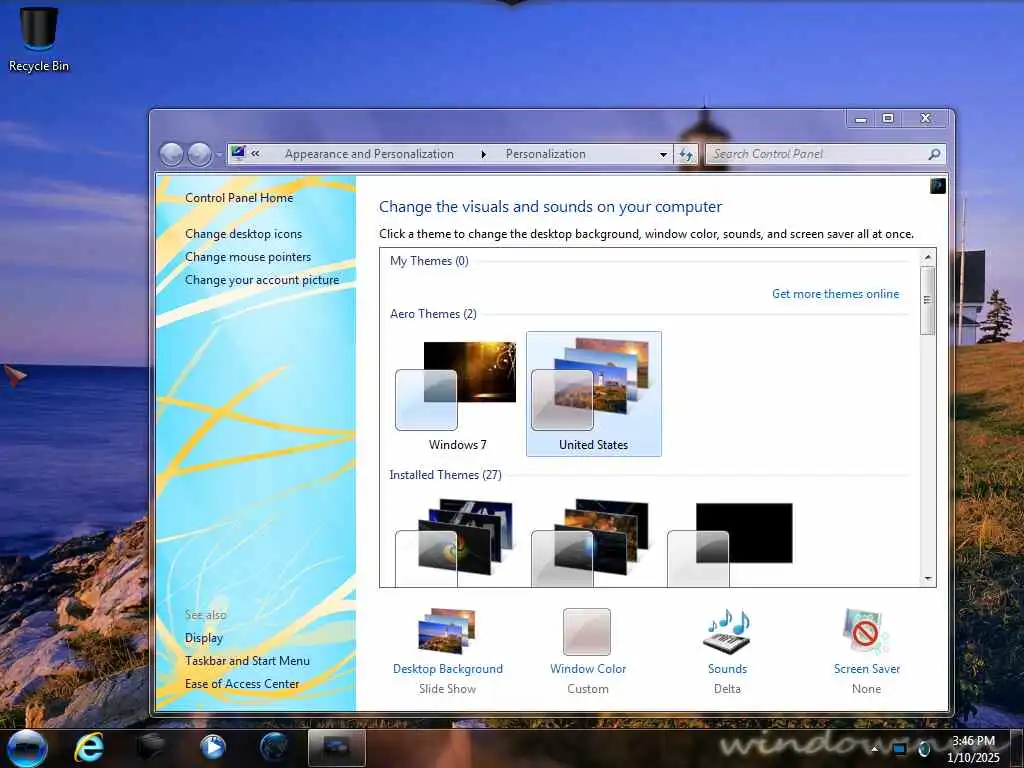
Task: Click the themes list scroll-down arrow
Action: (x=927, y=579)
